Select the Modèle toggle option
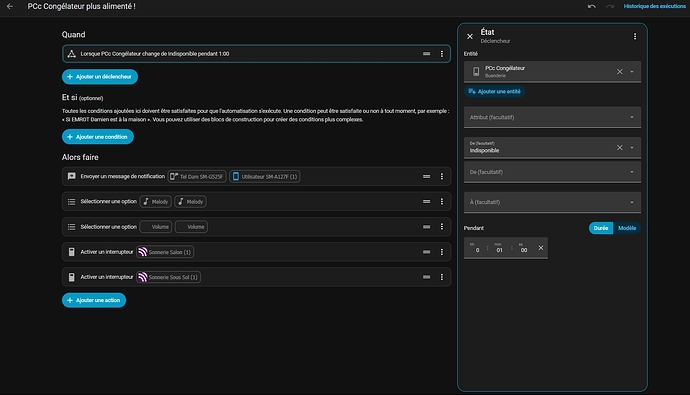Viewport: 690px width, 395px height. (627, 228)
